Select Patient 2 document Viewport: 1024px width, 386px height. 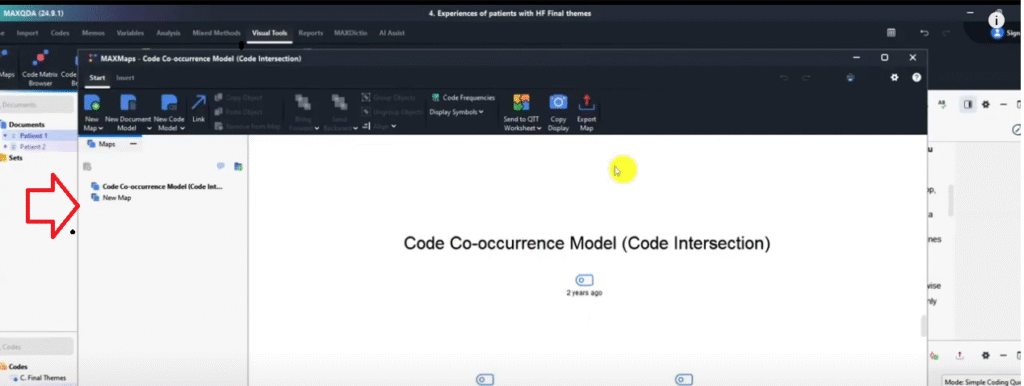[x=33, y=147]
